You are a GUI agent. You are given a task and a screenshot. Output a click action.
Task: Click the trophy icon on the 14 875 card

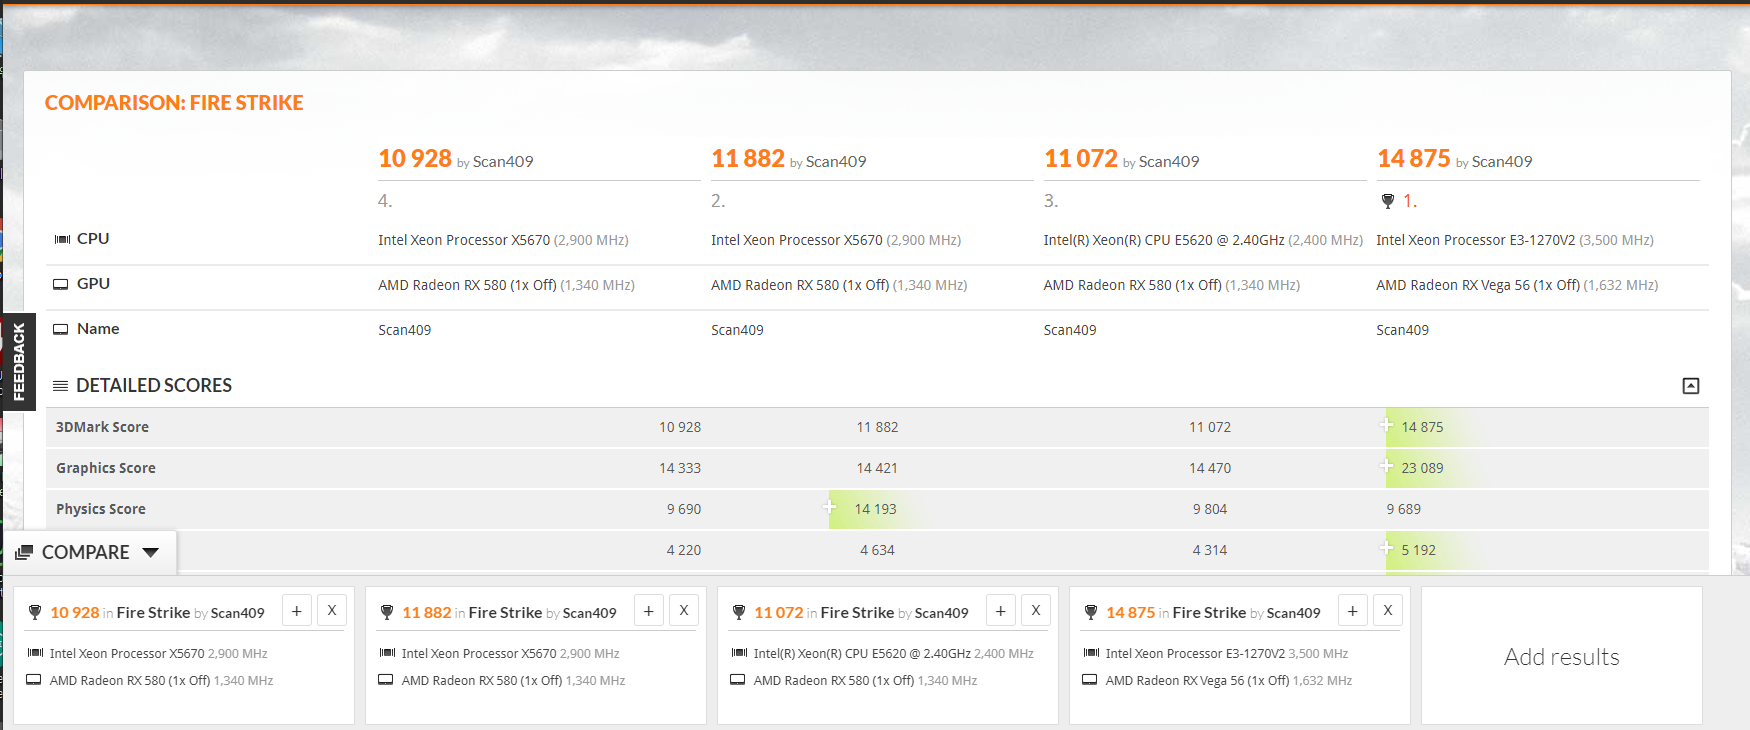[1091, 612]
